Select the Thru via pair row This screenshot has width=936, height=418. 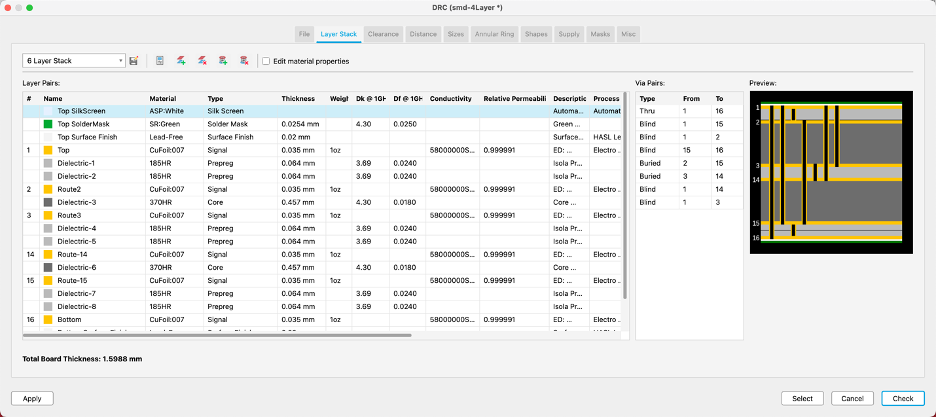[x=689, y=111]
